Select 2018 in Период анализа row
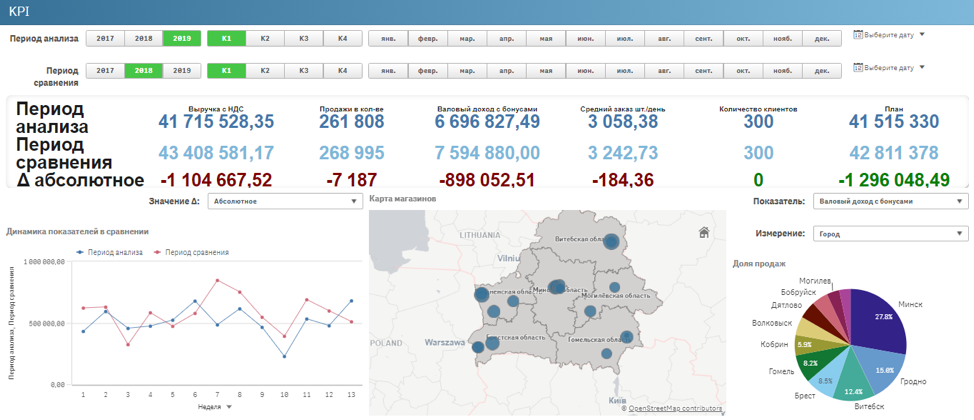 click(143, 39)
